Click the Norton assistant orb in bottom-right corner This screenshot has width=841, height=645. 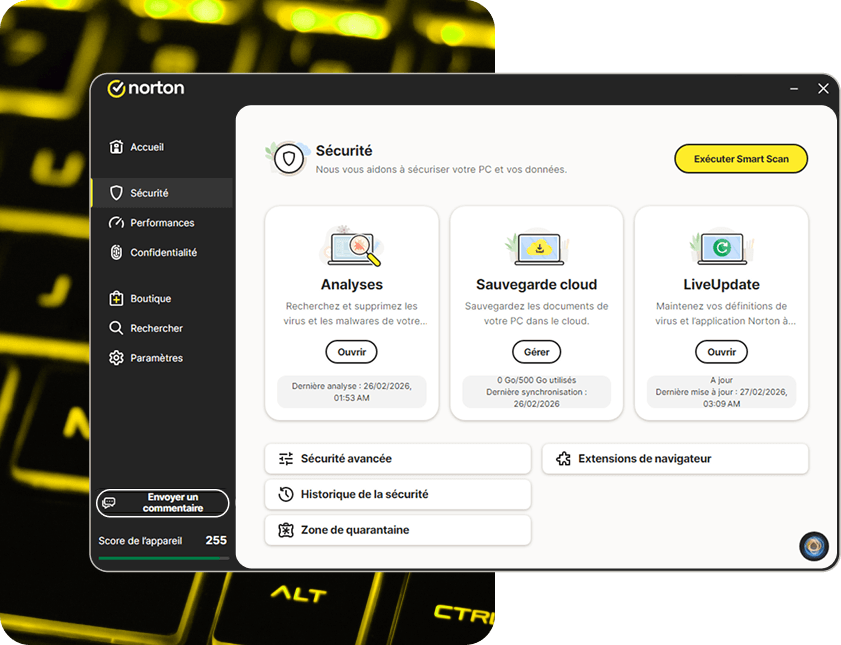pyautogui.click(x=813, y=546)
